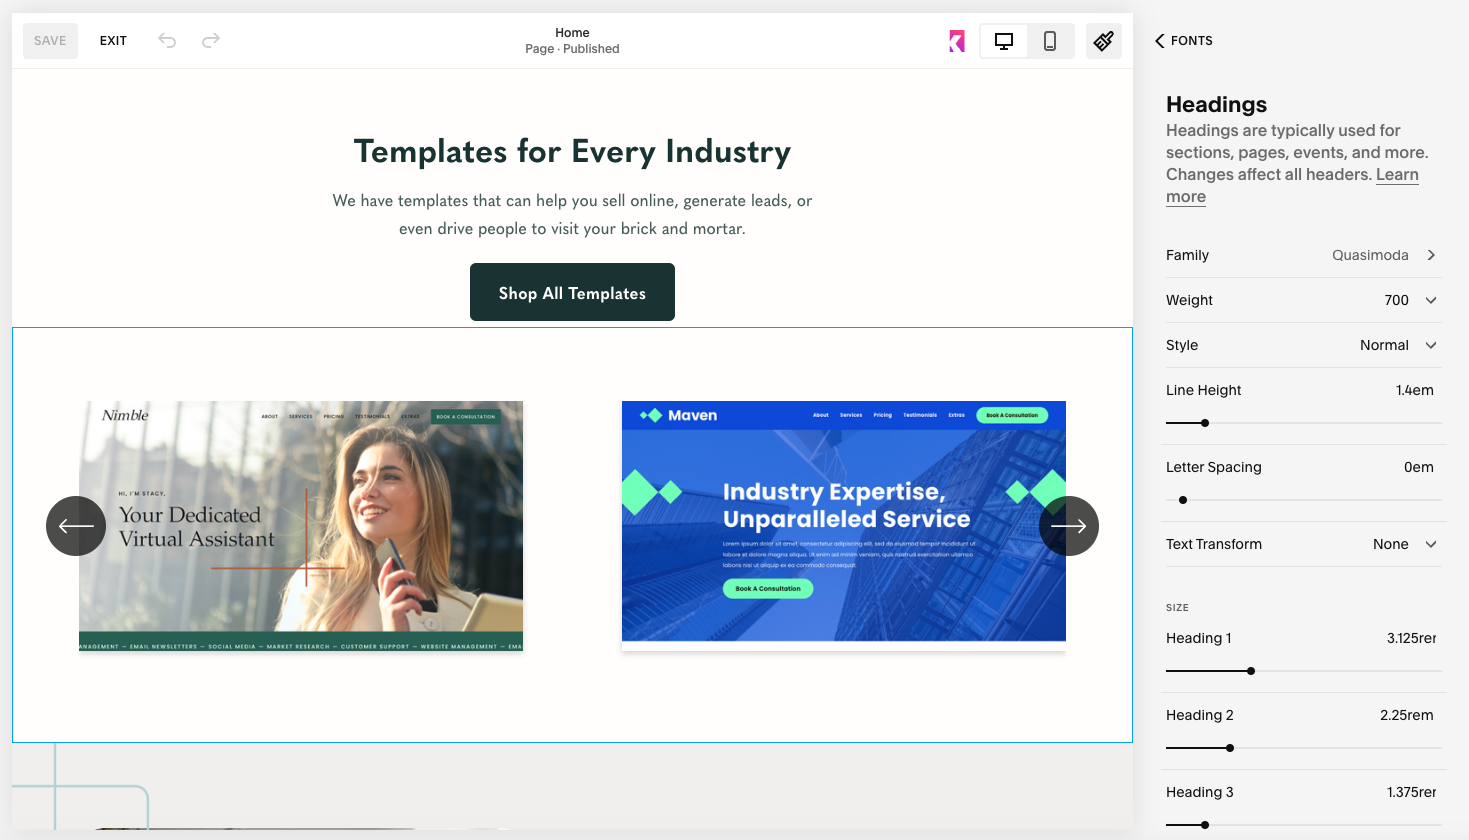Click the left carousel arrow

(x=76, y=525)
